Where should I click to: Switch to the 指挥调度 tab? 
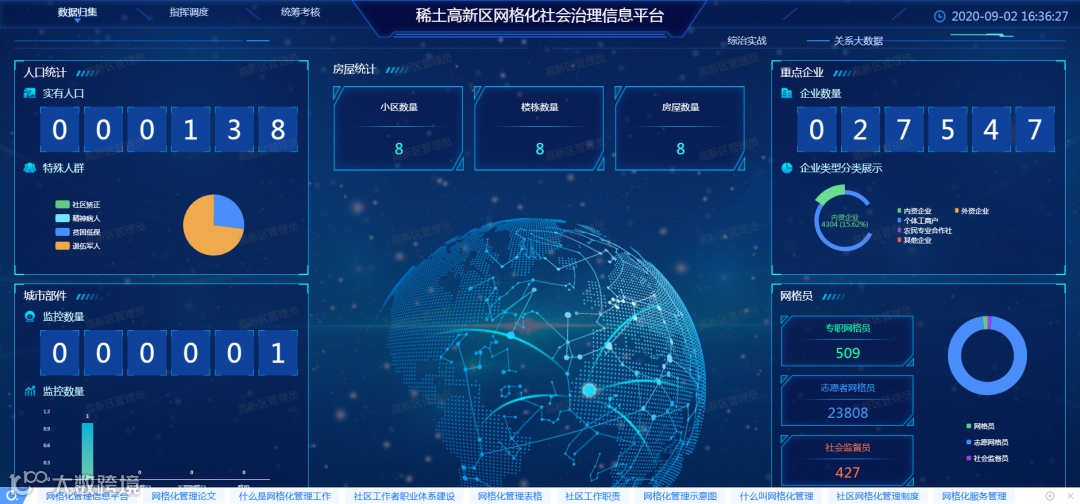pos(189,12)
